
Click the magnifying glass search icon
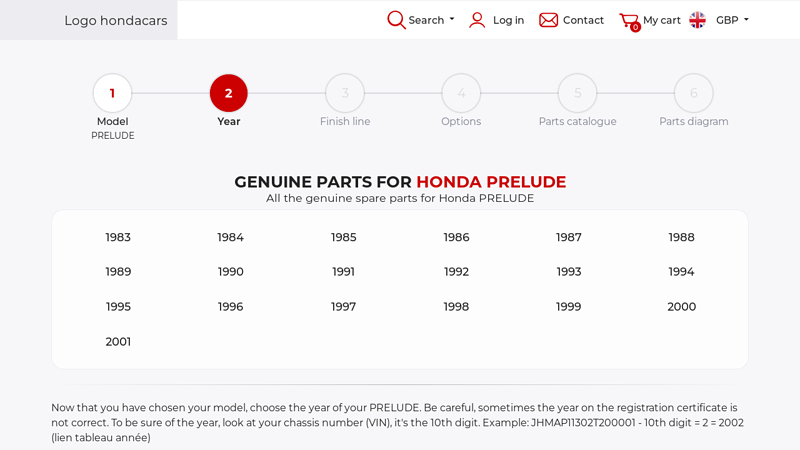tap(396, 20)
